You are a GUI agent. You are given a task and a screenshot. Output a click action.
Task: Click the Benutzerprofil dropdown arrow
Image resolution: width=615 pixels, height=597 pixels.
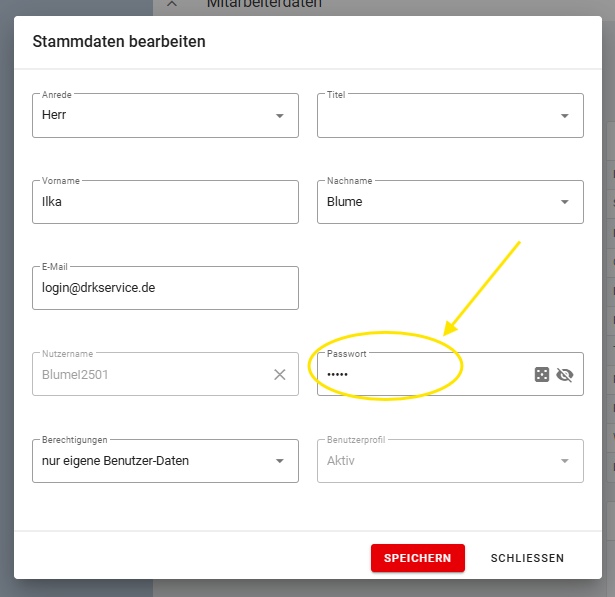pos(565,461)
